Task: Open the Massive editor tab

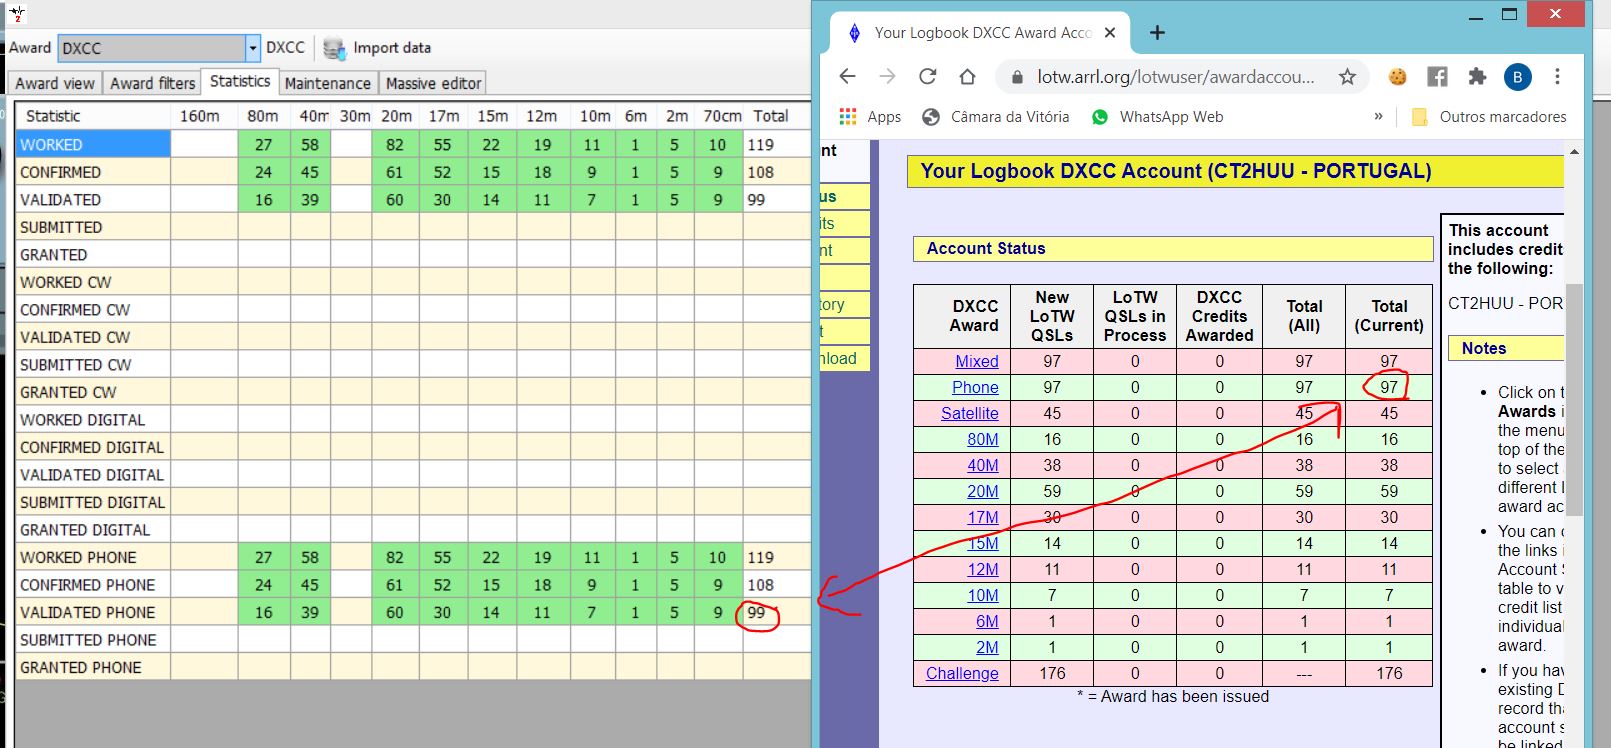Action: pos(433,83)
